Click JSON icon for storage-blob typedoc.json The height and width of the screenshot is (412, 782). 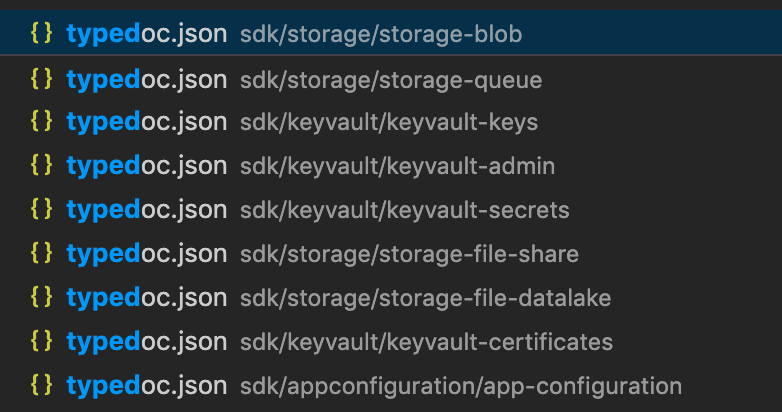(41, 33)
